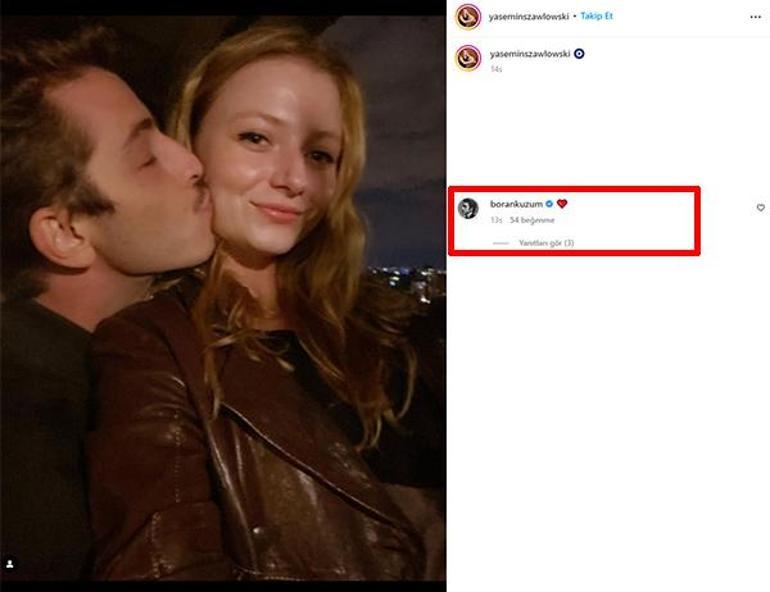Viewport: 770px width, 592px height.
Task: Show tagged people icon on the photo
Action: tap(11, 564)
